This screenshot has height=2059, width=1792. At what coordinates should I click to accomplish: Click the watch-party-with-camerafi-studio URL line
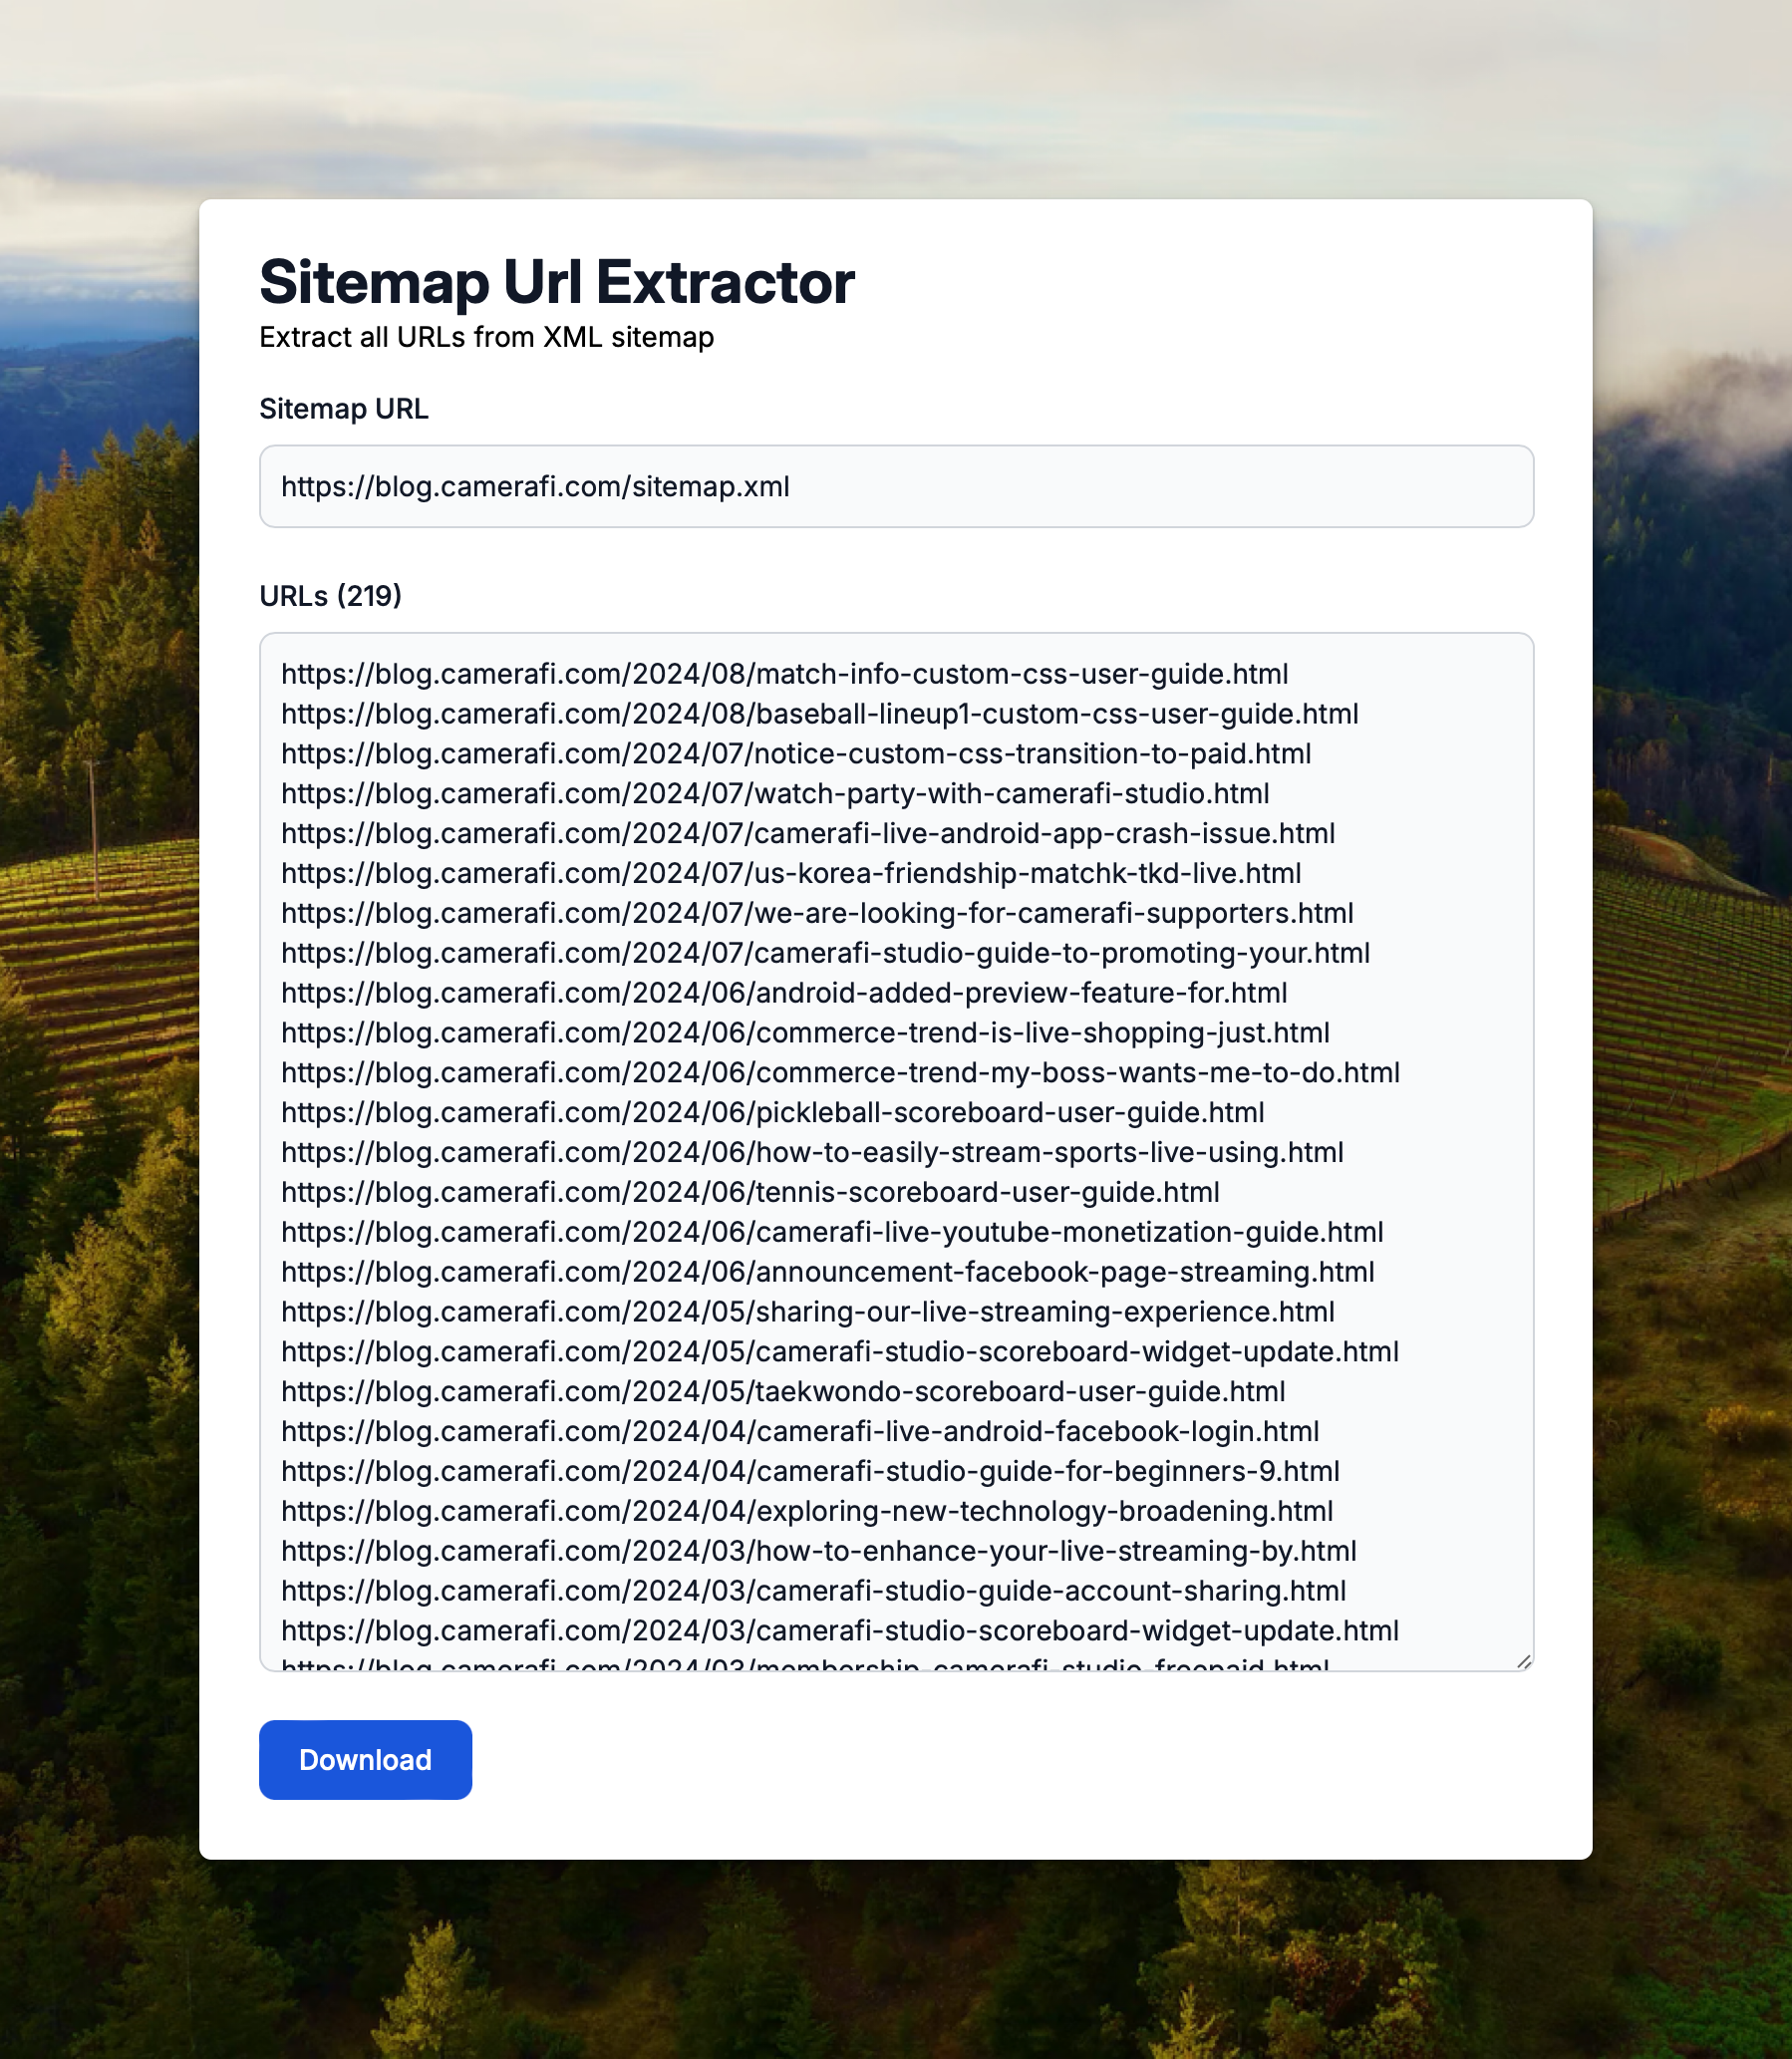[775, 794]
